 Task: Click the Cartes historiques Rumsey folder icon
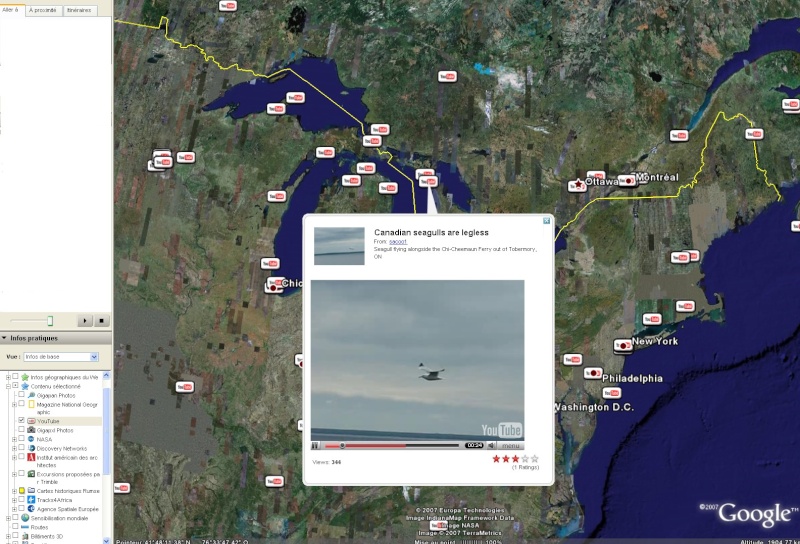coord(31,490)
